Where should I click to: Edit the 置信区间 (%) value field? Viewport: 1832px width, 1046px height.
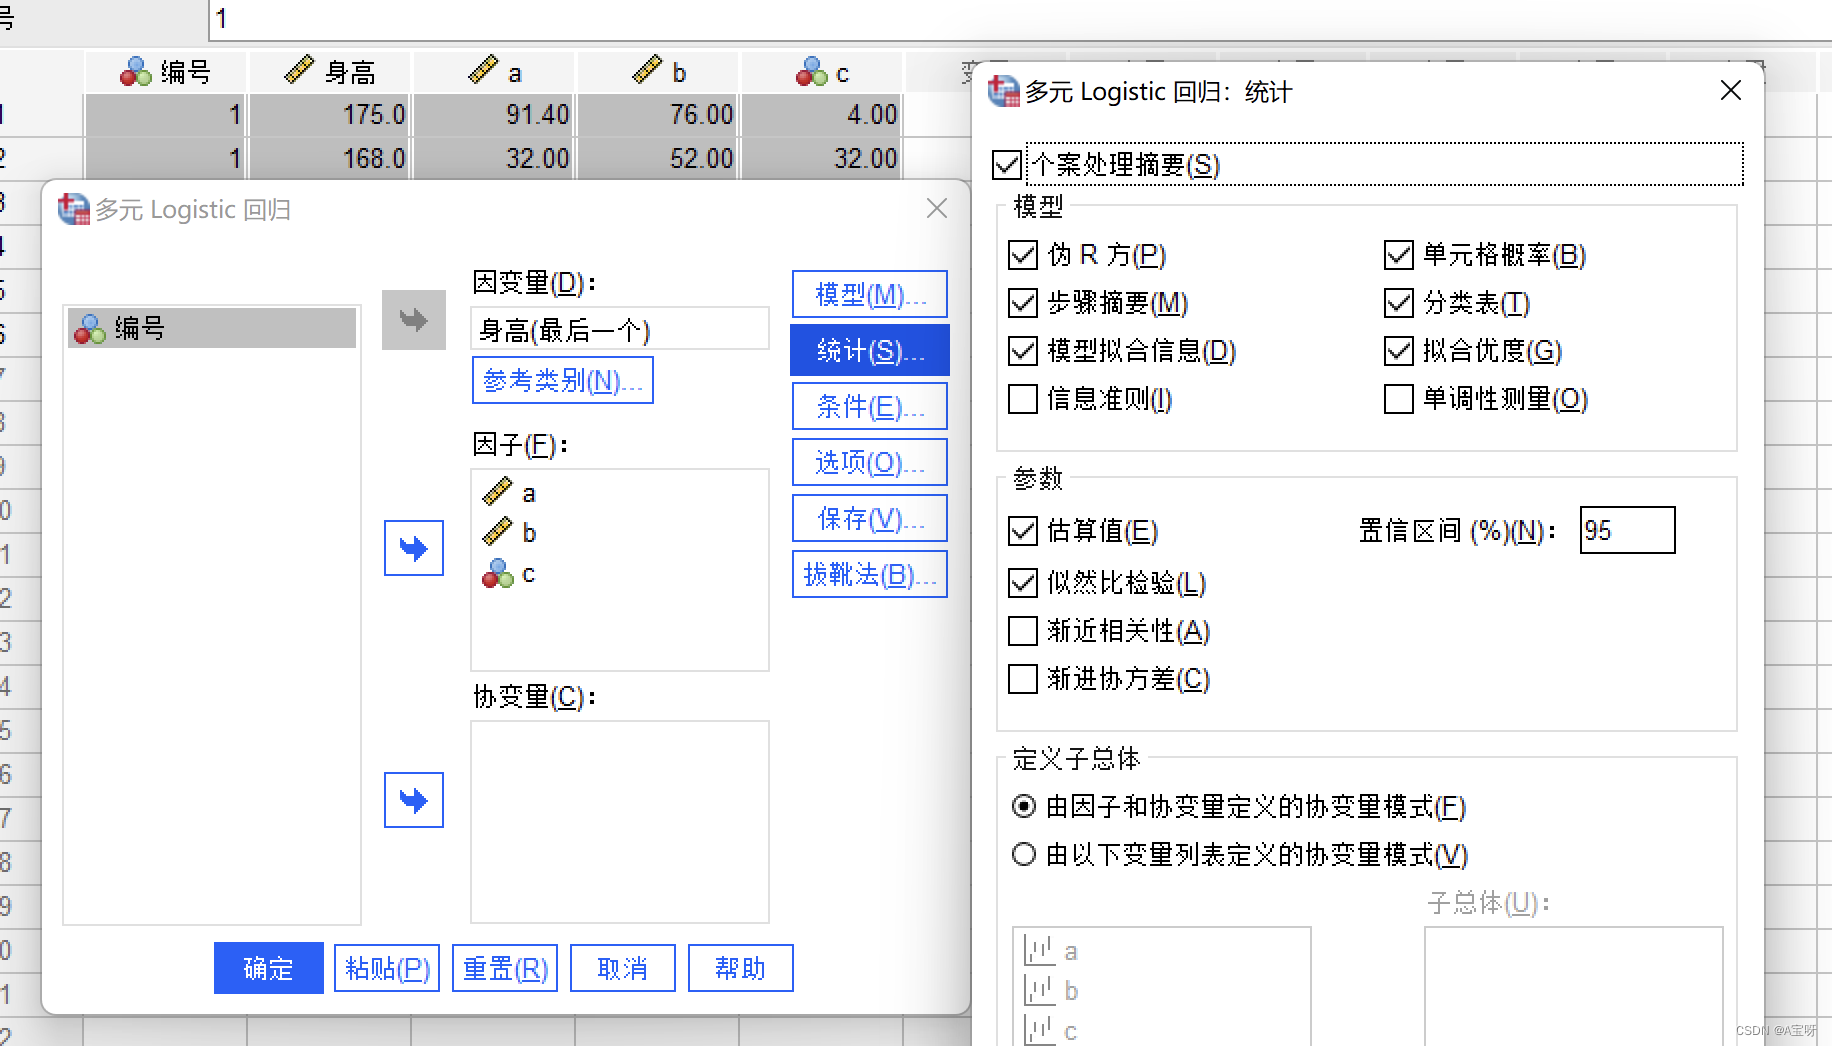point(1627,530)
